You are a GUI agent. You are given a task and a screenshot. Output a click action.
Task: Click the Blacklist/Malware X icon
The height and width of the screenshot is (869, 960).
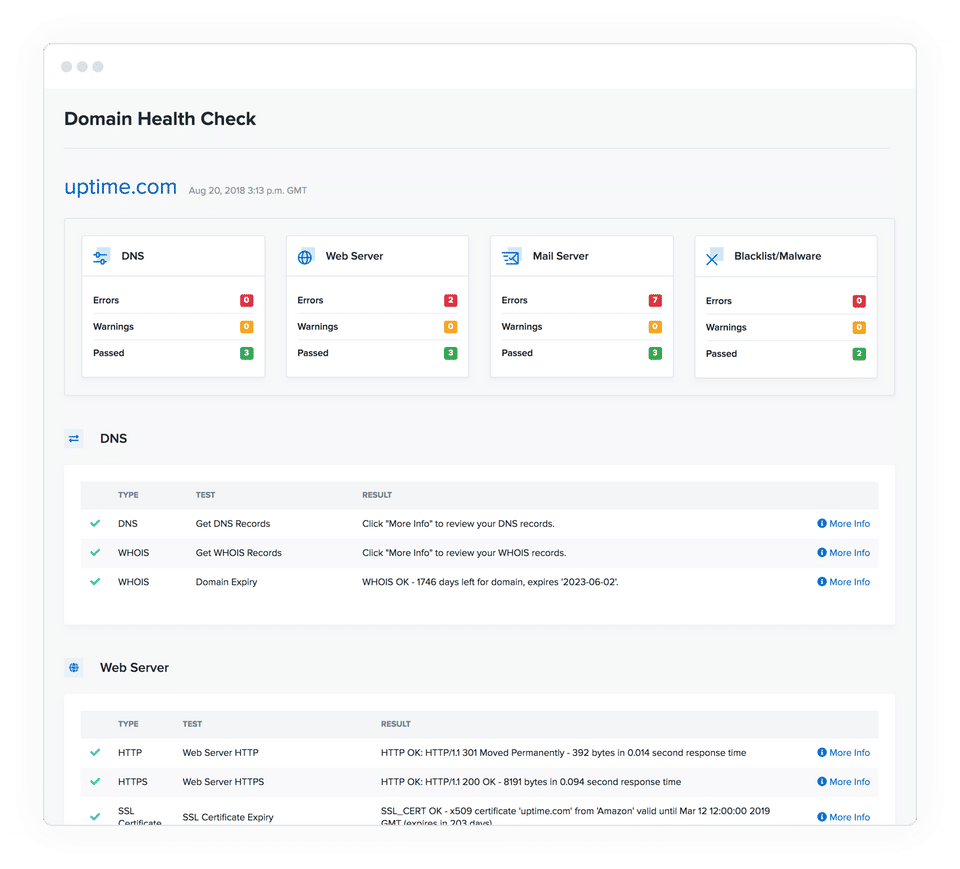(x=714, y=257)
